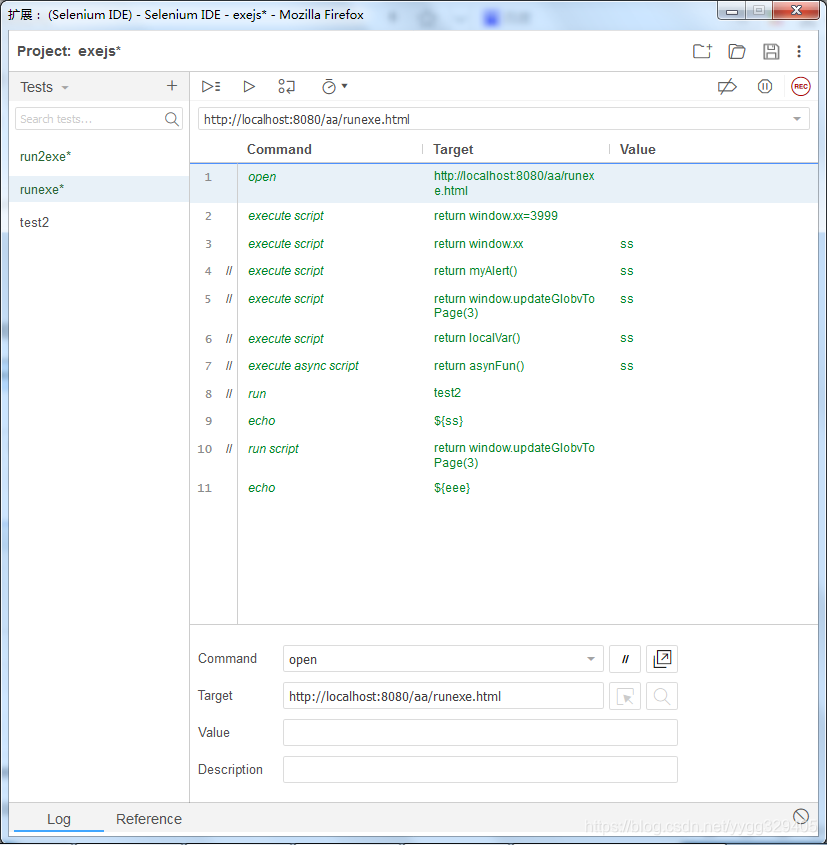Run all tests in suite
The image size is (827, 845).
(x=211, y=86)
